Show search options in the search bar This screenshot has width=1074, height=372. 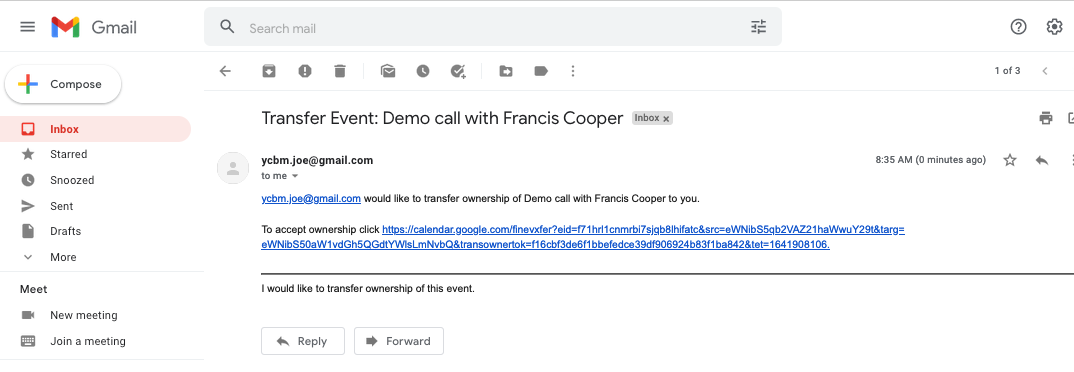point(758,27)
